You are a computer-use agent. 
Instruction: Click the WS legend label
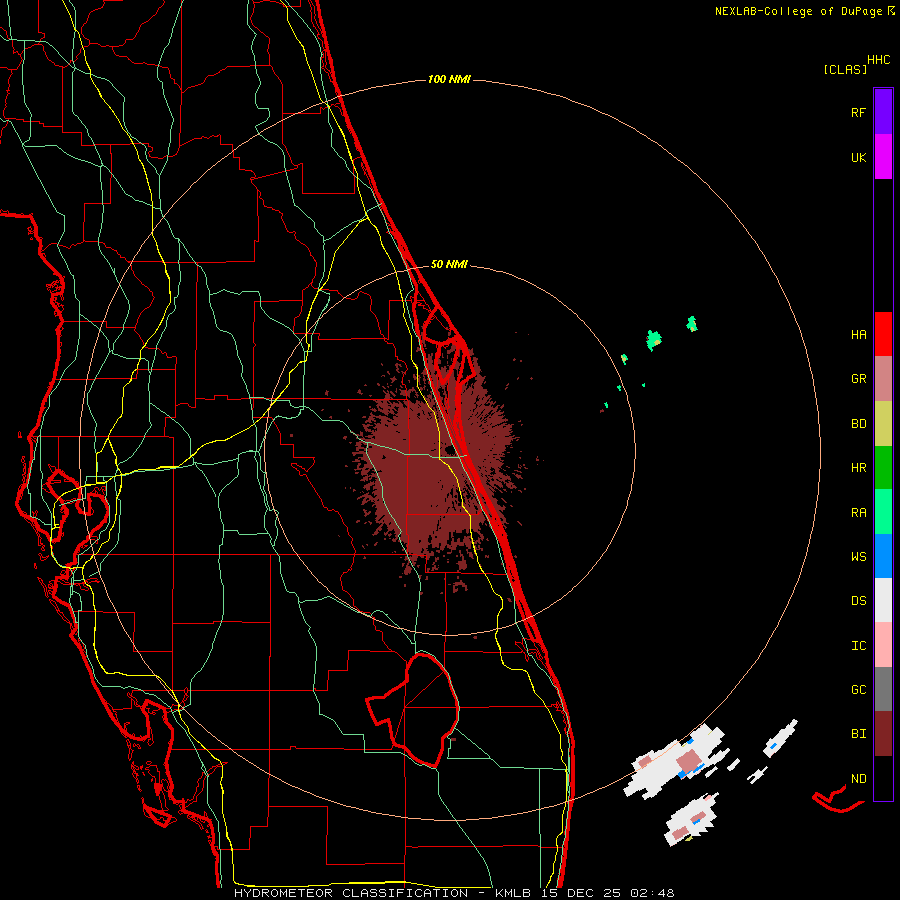point(858,557)
